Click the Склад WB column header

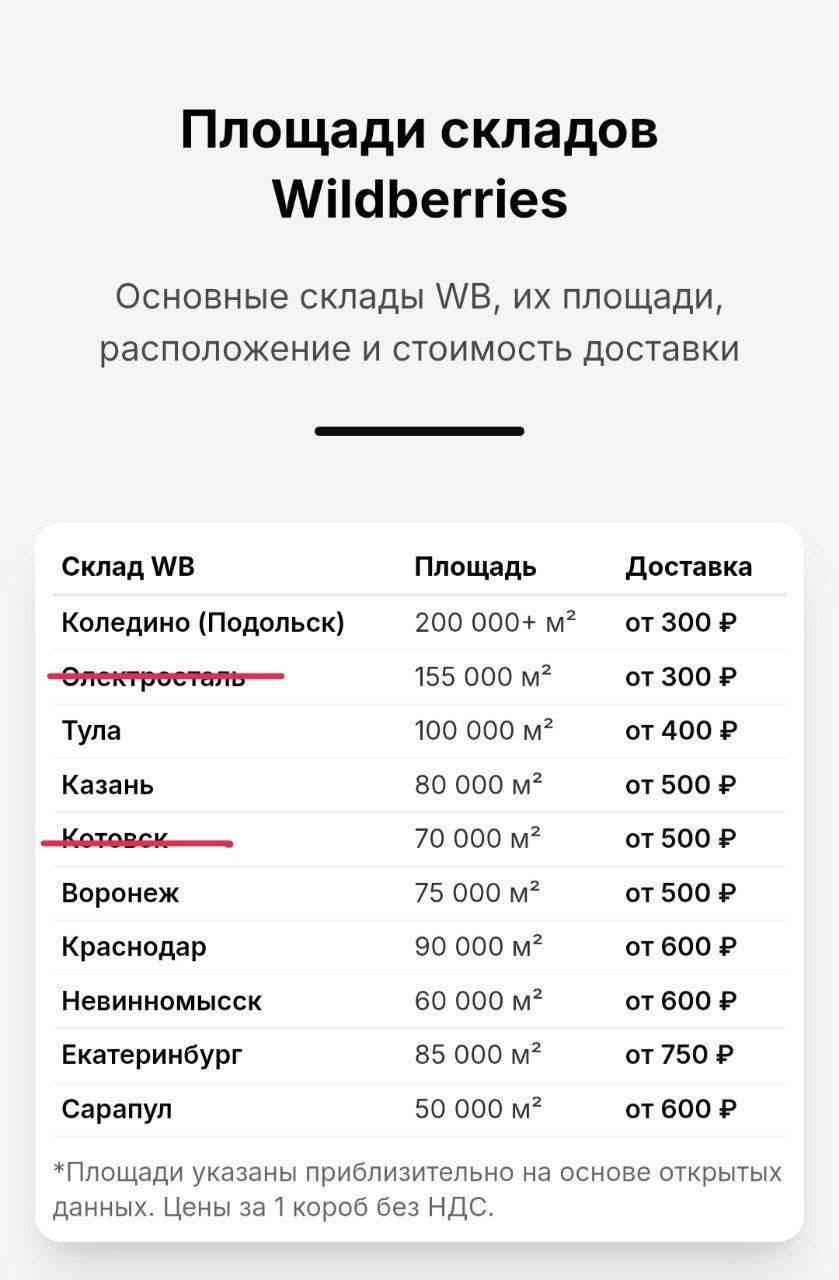point(128,567)
